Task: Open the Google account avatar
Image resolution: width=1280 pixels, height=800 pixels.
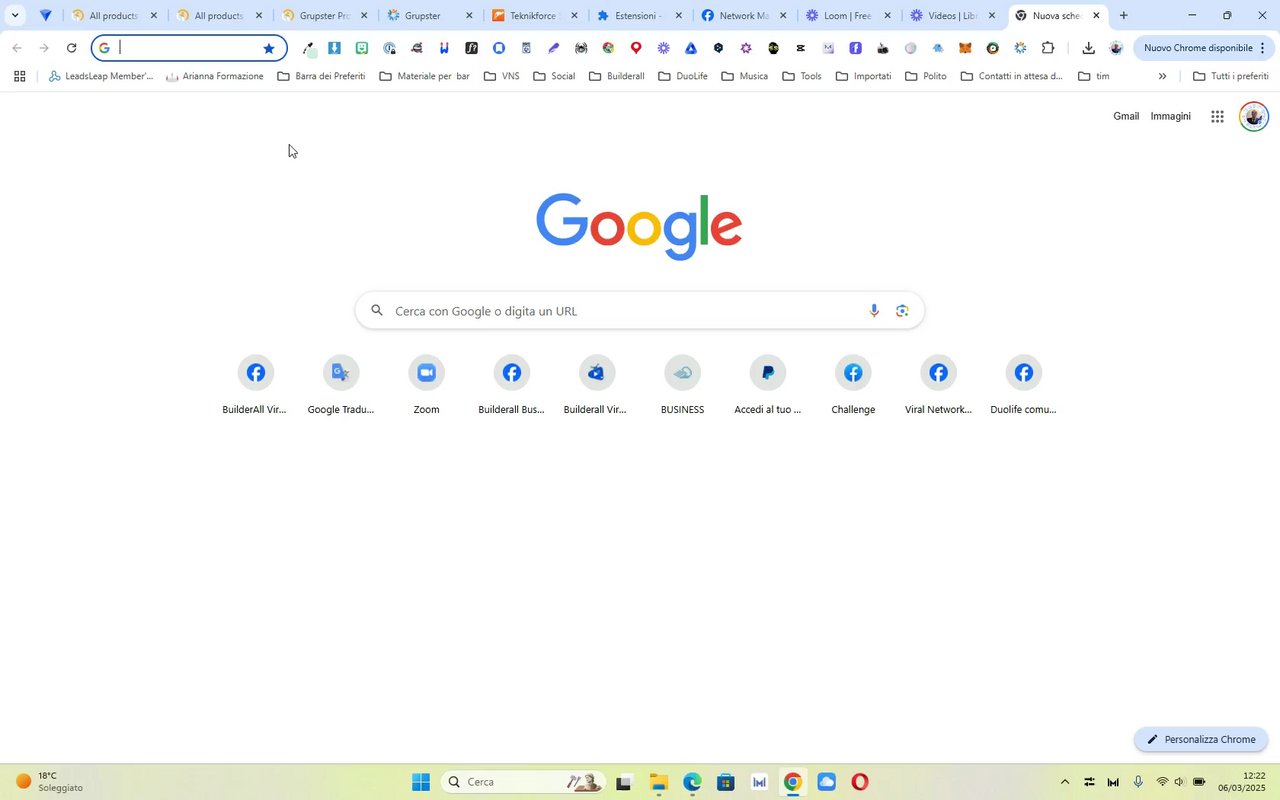Action: coord(1253,116)
